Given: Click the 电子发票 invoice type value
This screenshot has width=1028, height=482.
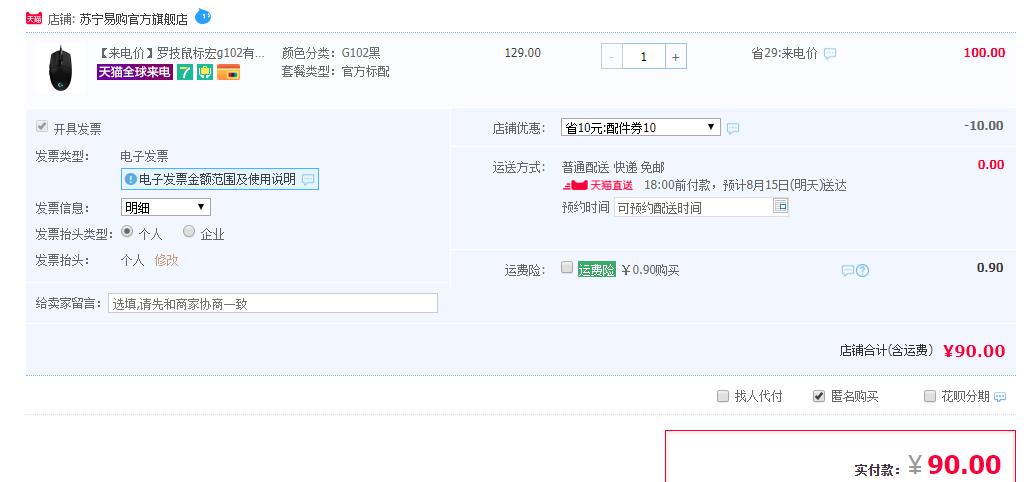Looking at the screenshot, I should coord(144,156).
